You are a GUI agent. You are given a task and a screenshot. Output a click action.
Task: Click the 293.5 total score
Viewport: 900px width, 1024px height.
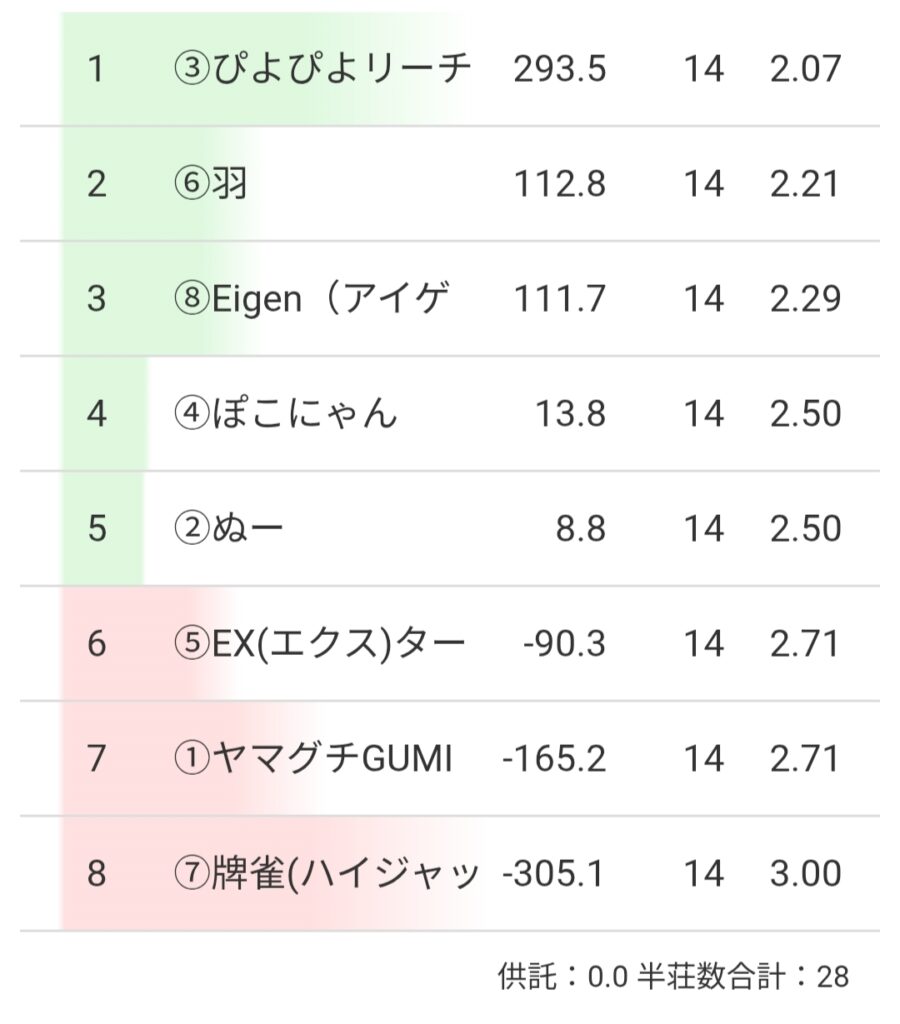tap(559, 69)
